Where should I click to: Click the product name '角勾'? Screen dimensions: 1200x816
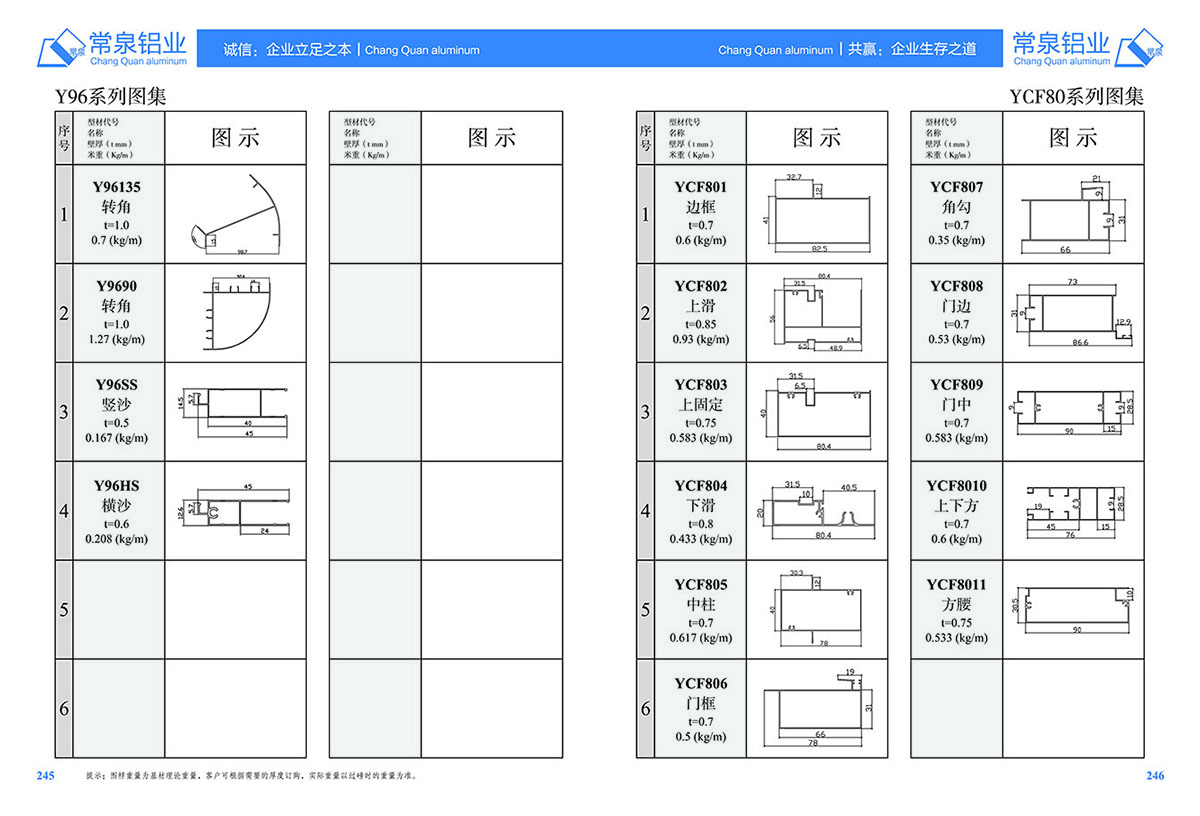tap(957, 207)
